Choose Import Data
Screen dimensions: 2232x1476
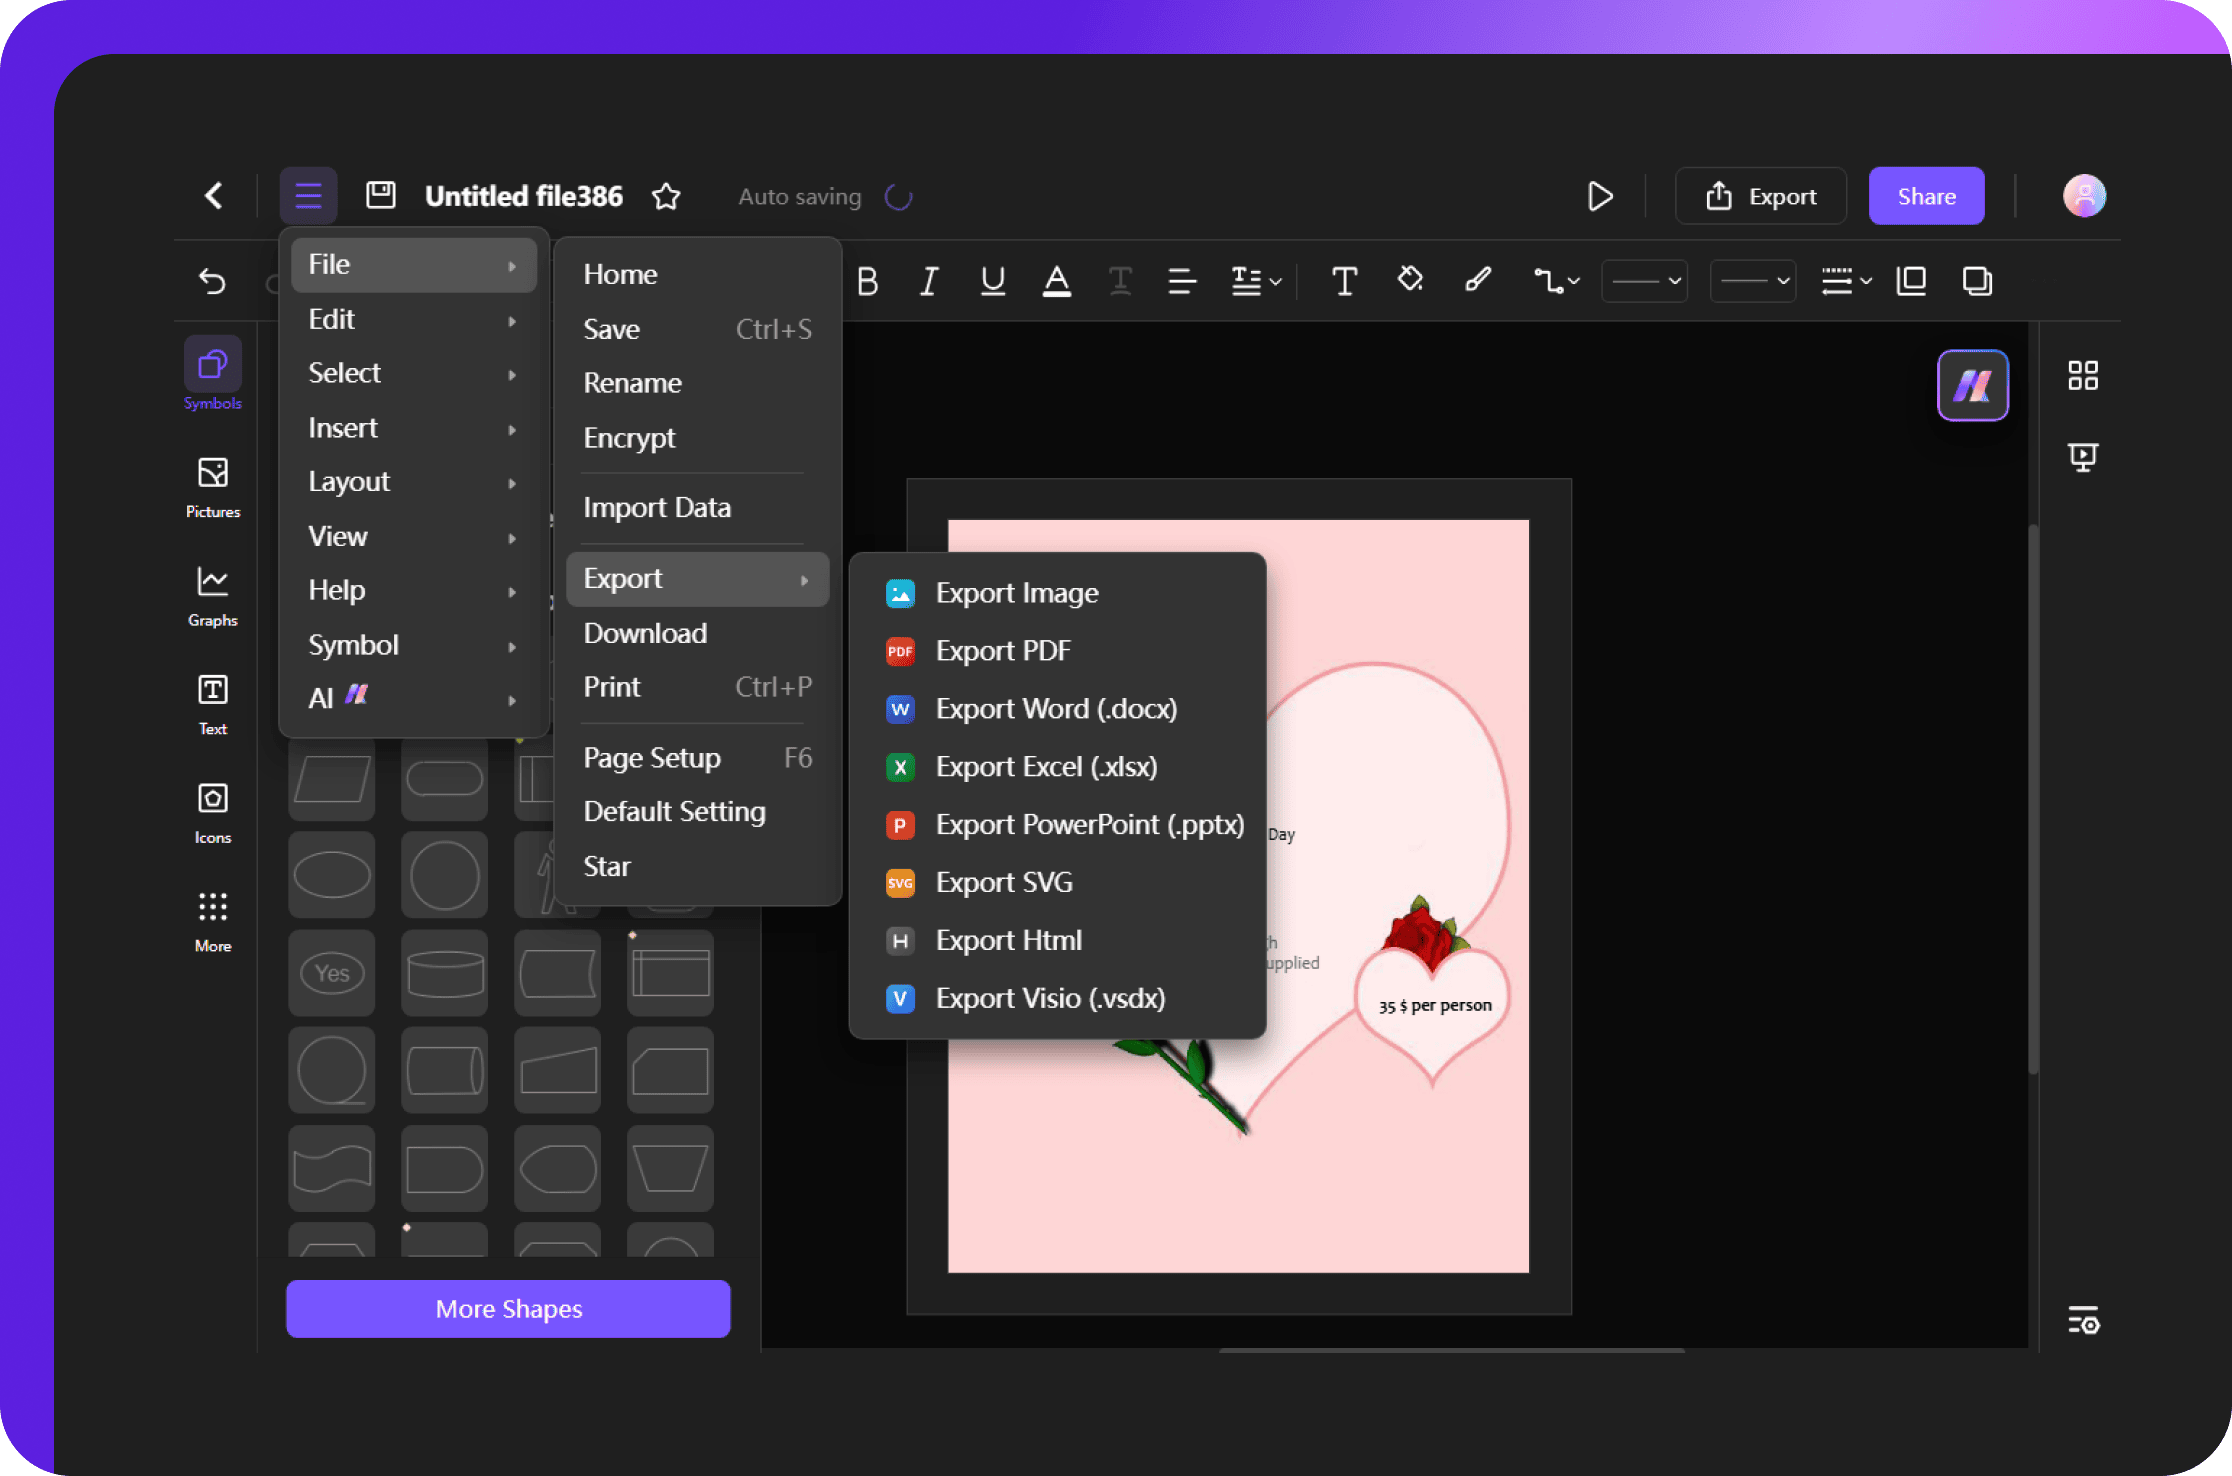(697, 508)
